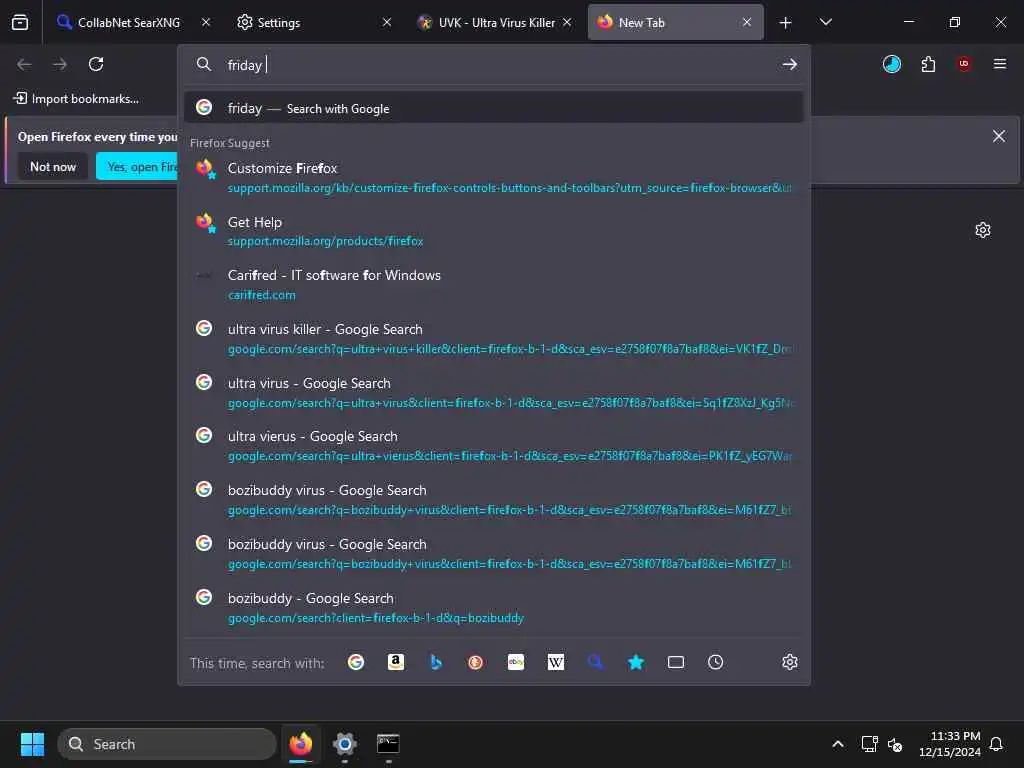1024x768 pixels.
Task: Open the terminal app in taskbar
Action: (388, 744)
